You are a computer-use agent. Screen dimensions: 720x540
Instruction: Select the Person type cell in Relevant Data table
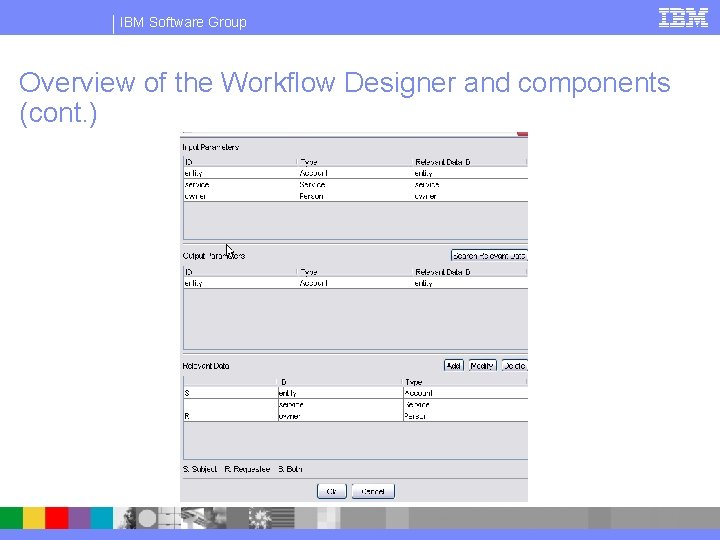coord(466,416)
